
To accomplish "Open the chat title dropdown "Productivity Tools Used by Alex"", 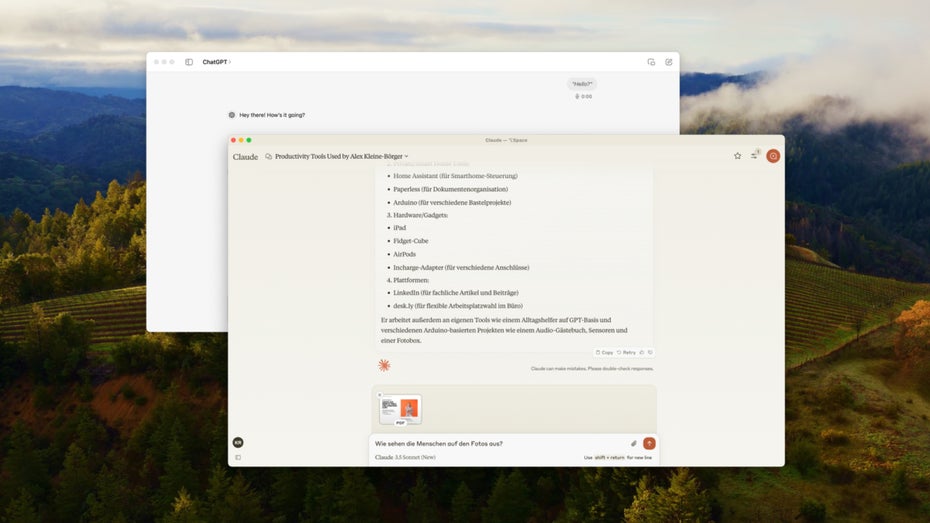I will pyautogui.click(x=342, y=157).
